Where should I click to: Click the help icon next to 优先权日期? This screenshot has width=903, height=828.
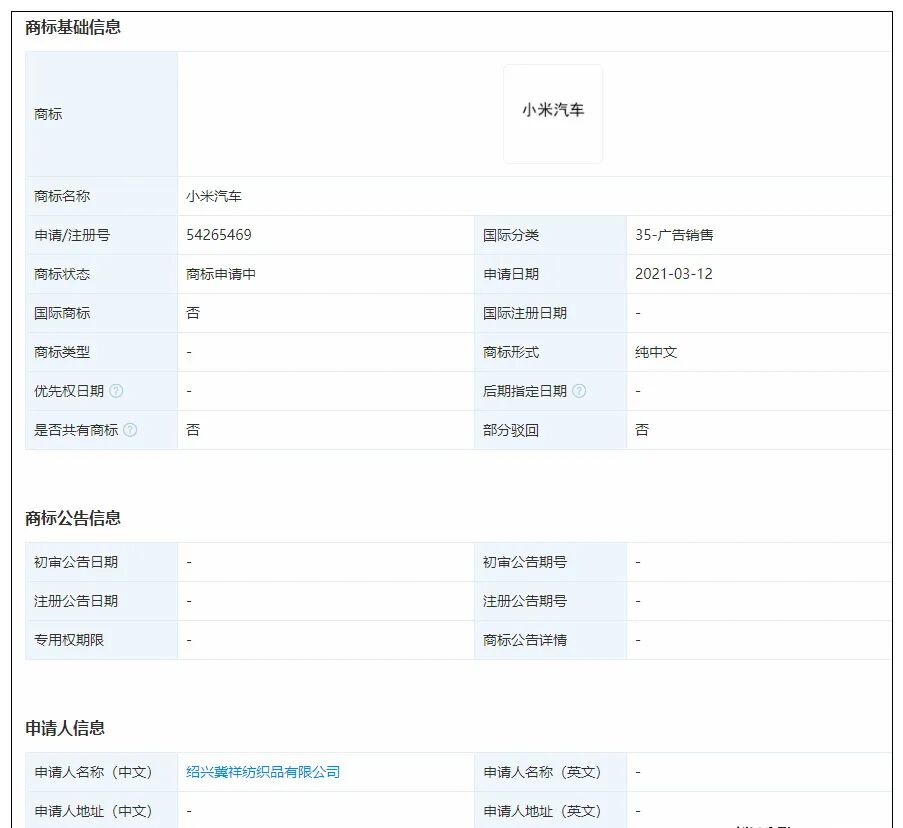tap(116, 391)
